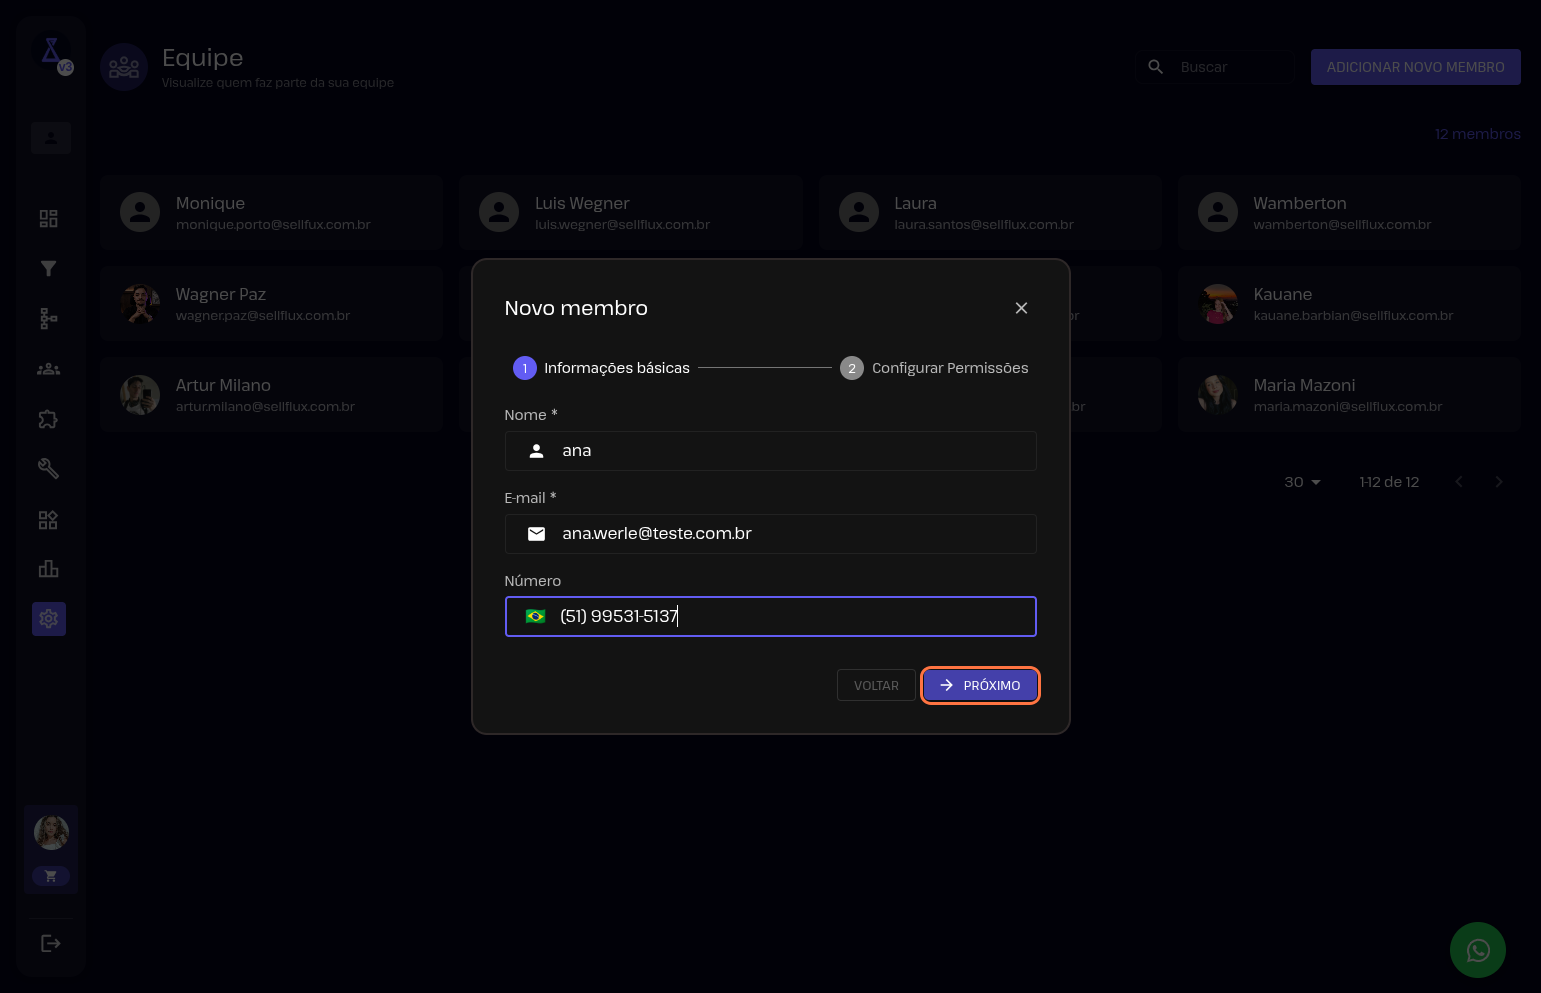The height and width of the screenshot is (993, 1541).
Task: Click into the Nome input field
Action: tap(790, 451)
